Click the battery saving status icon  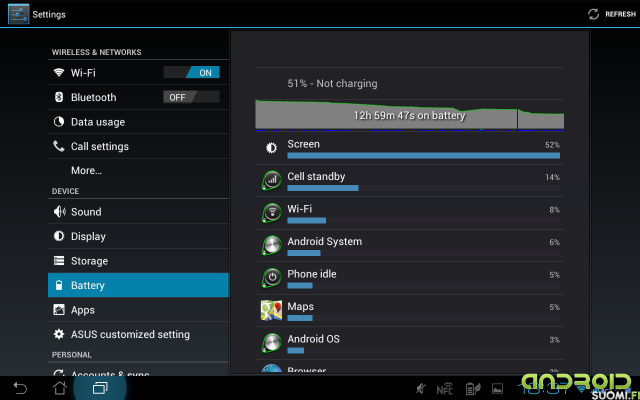click(x=473, y=389)
